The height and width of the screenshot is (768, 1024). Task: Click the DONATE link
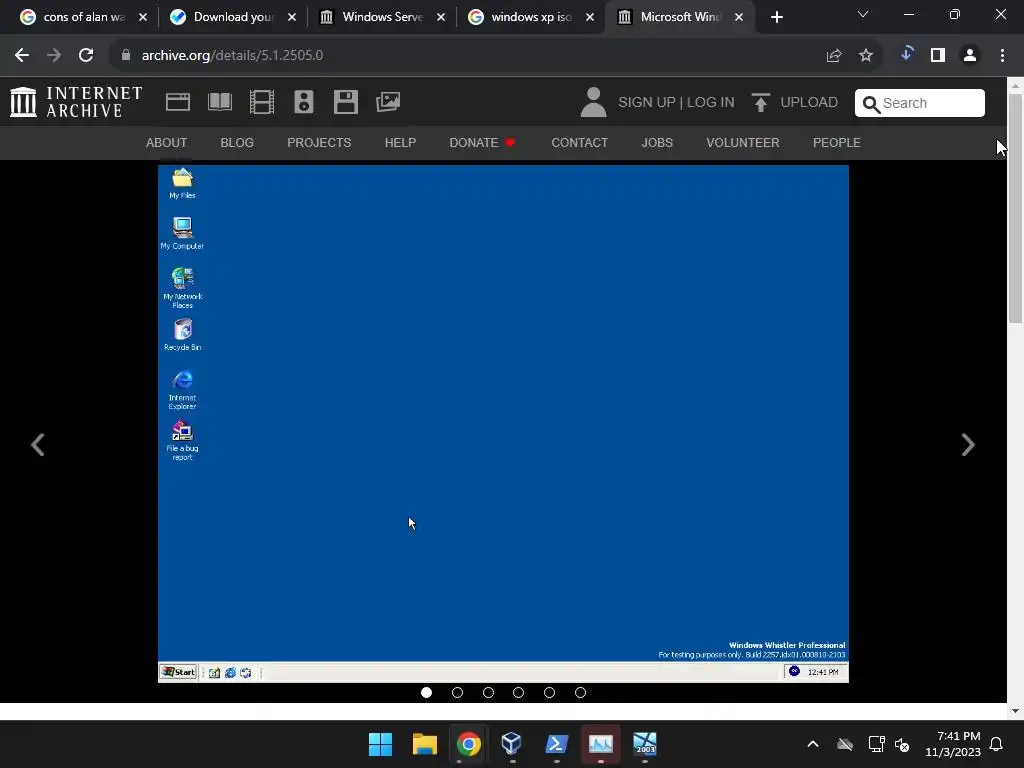coord(482,142)
